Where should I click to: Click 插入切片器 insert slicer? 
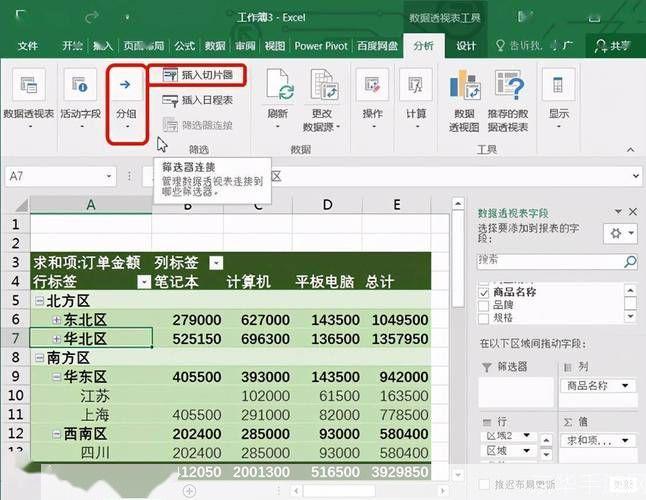(198, 75)
